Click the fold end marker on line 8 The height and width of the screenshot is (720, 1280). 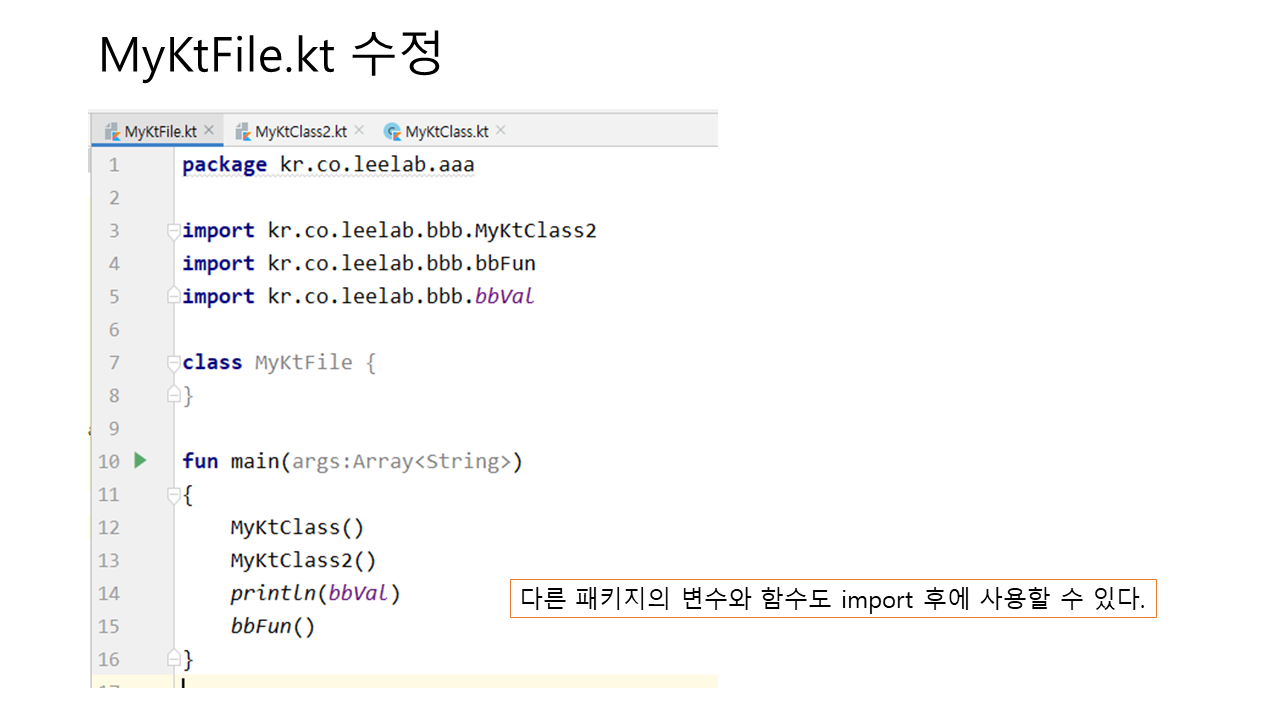tap(173, 395)
